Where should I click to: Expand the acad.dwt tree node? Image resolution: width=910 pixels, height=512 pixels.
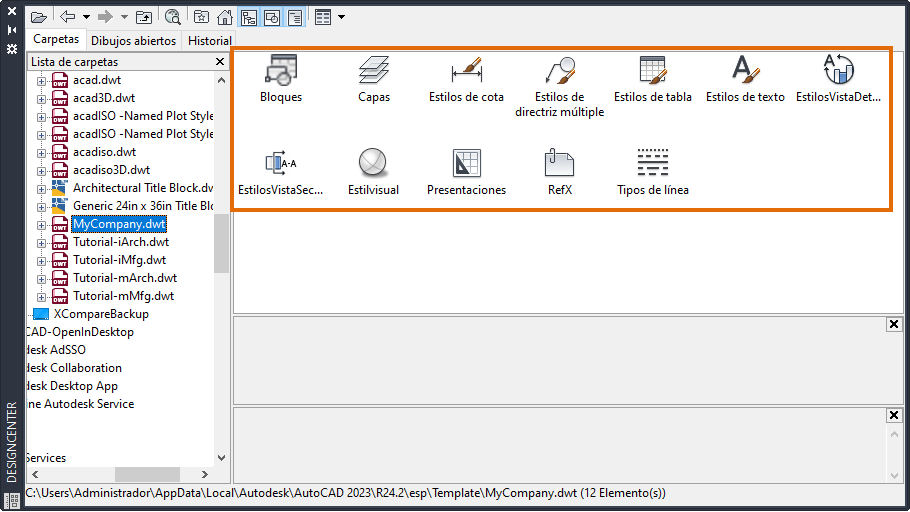(x=41, y=81)
